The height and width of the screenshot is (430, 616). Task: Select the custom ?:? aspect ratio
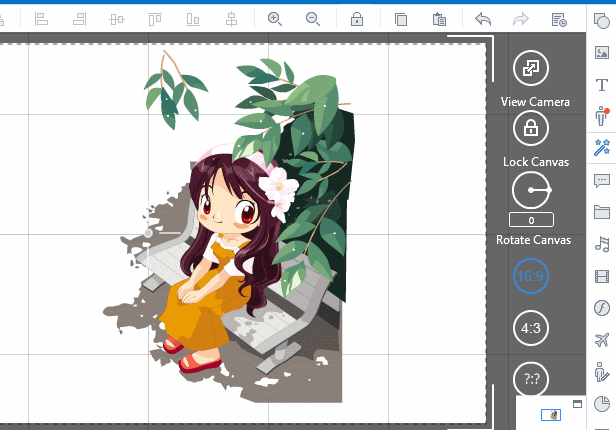point(531,379)
